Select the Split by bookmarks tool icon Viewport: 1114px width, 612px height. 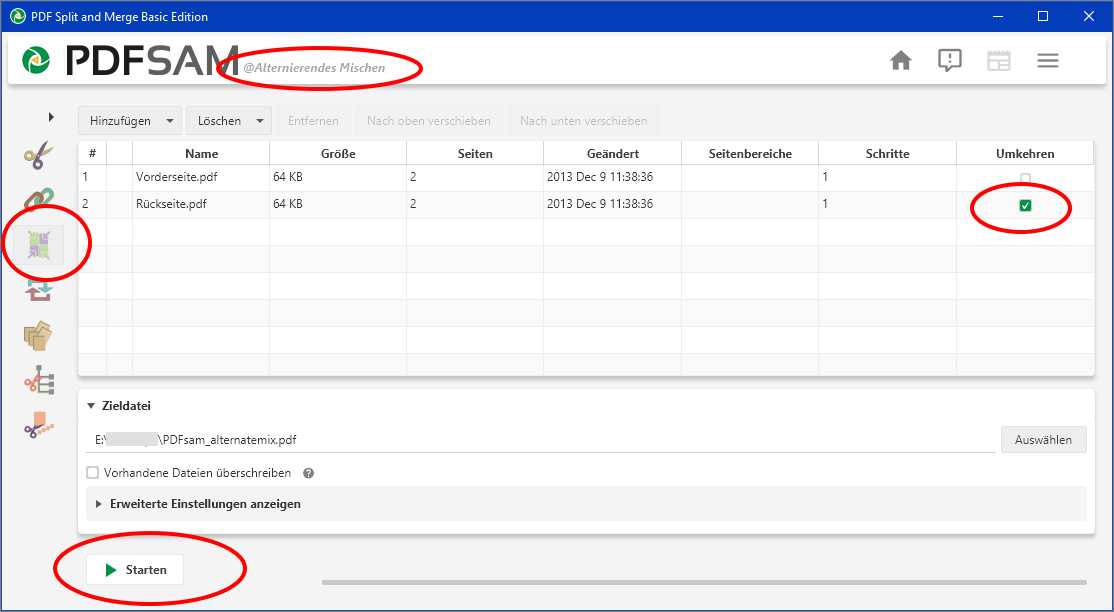(38, 382)
